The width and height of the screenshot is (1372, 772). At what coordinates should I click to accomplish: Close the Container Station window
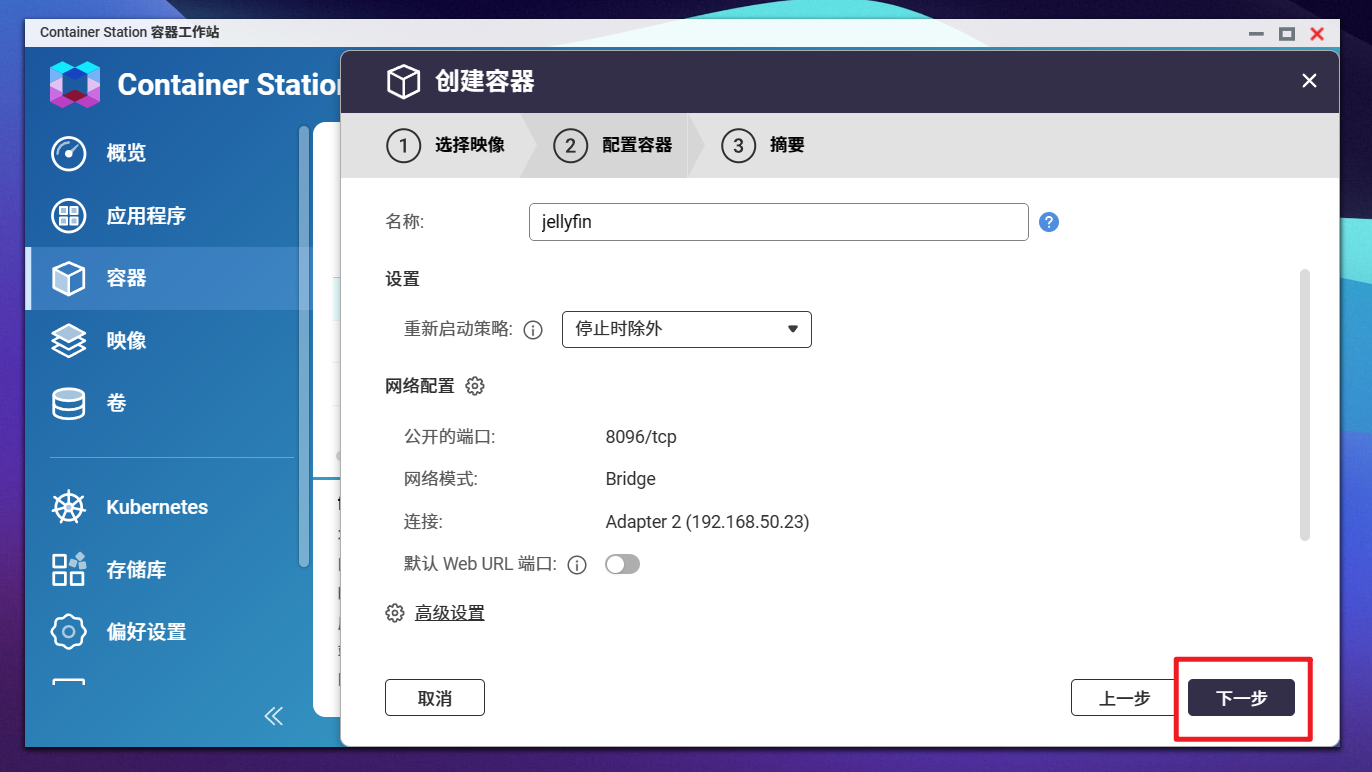(x=1317, y=34)
